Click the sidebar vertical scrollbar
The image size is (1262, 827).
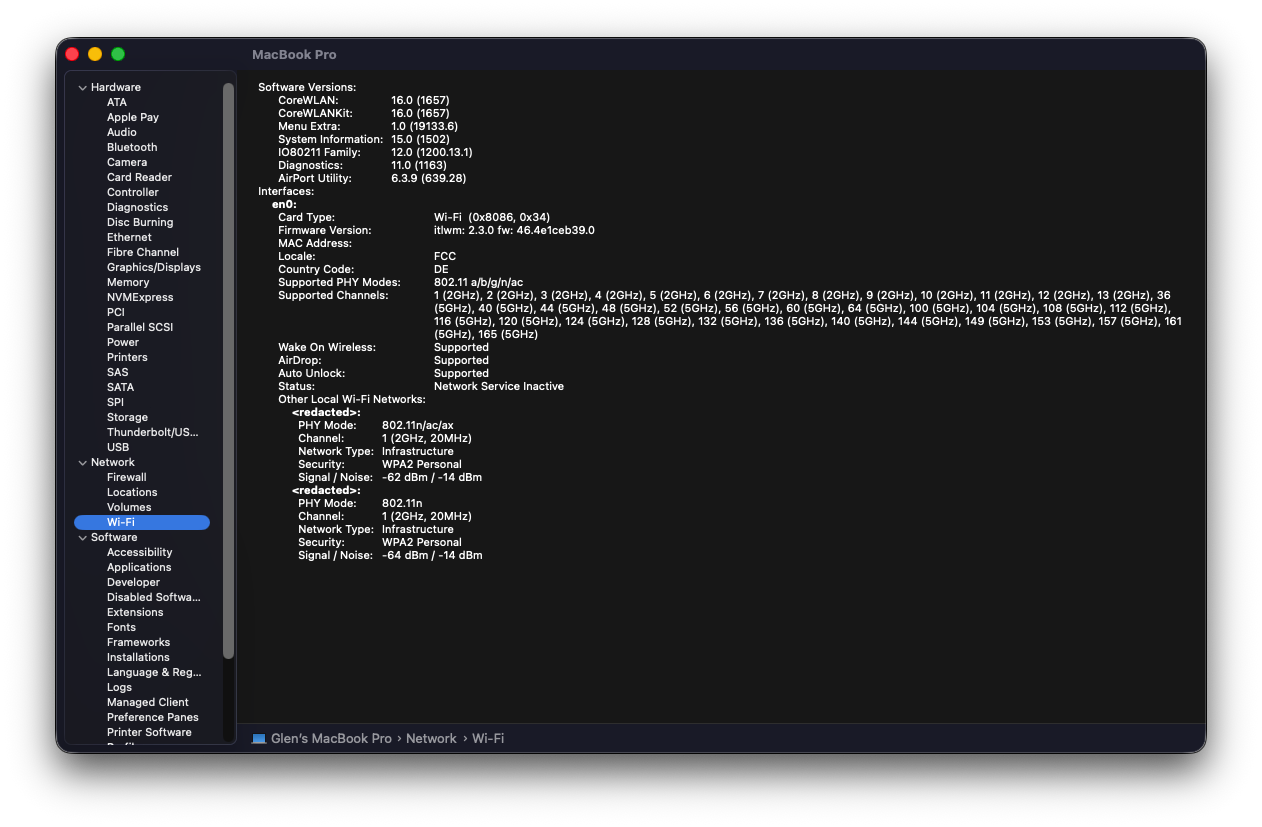coord(228,370)
